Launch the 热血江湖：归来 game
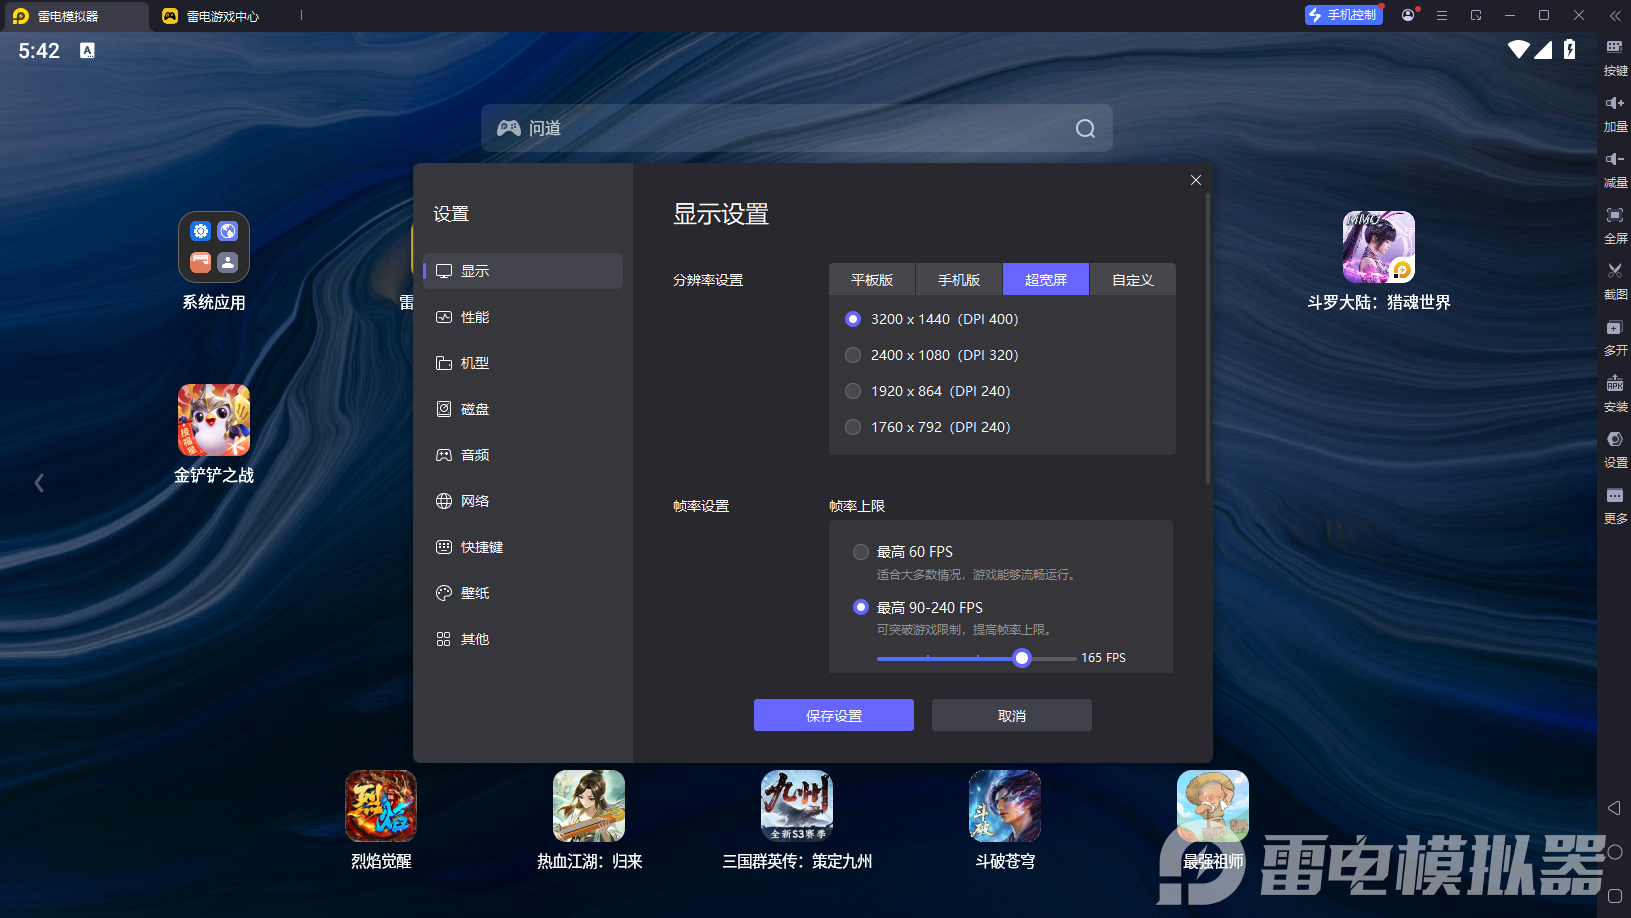Screen dimensions: 1631x918 pos(589,806)
